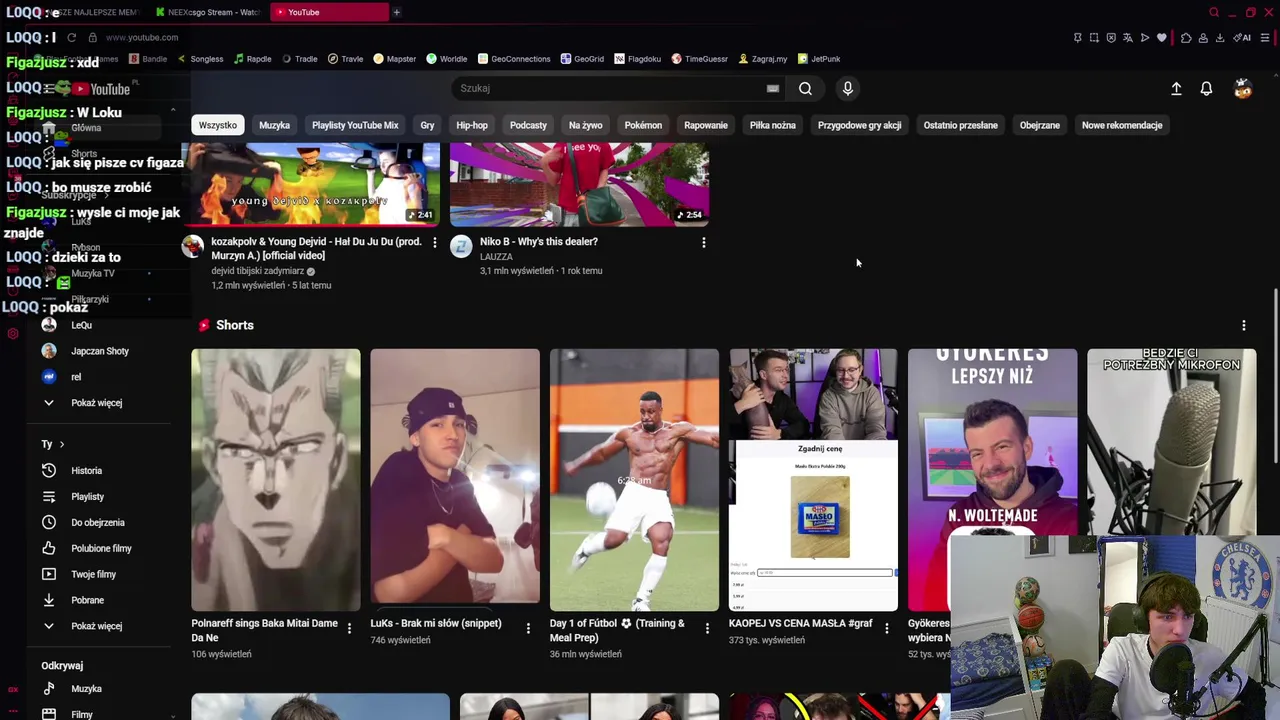This screenshot has height=720, width=1280.
Task: Open the create/upload video icon
Action: (1176, 89)
